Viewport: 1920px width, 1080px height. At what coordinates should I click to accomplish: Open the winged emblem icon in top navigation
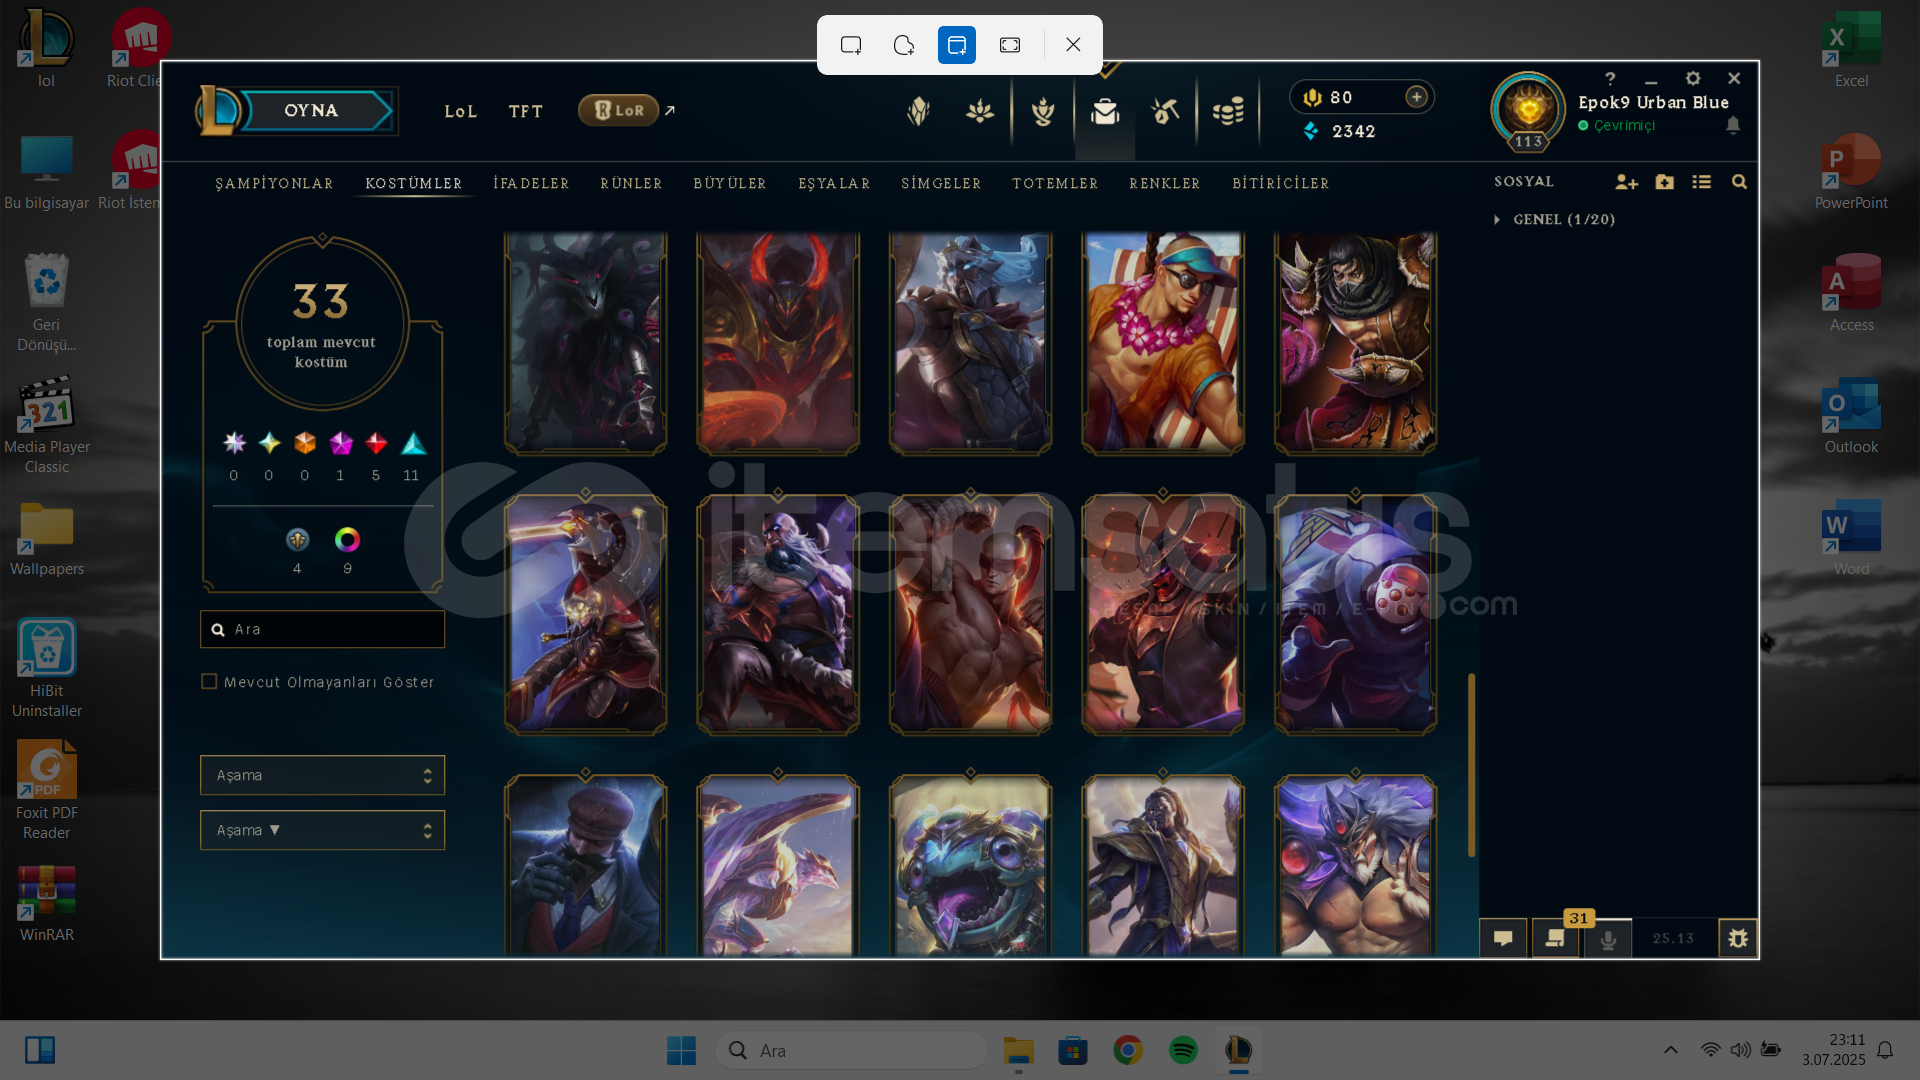(1043, 111)
